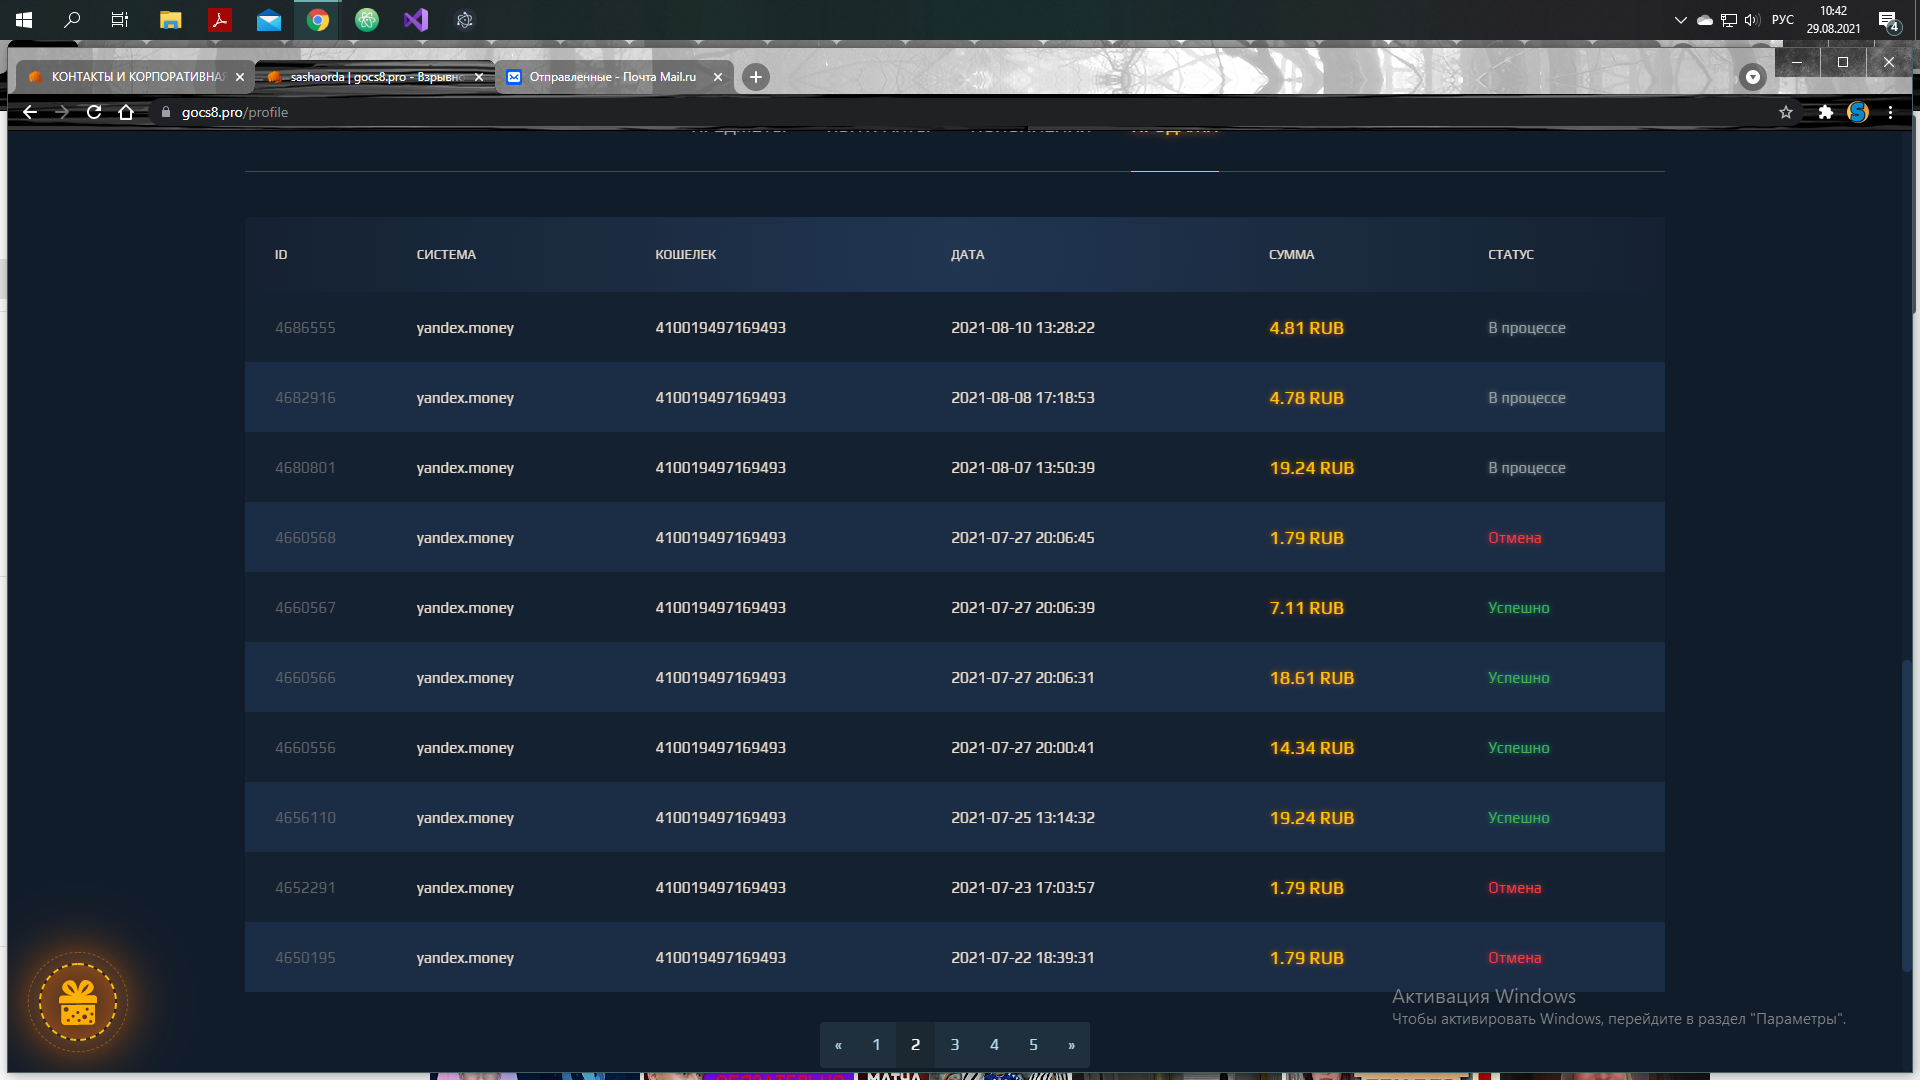Go to pagination page 1
This screenshot has width=1920, height=1080.
click(x=876, y=1045)
